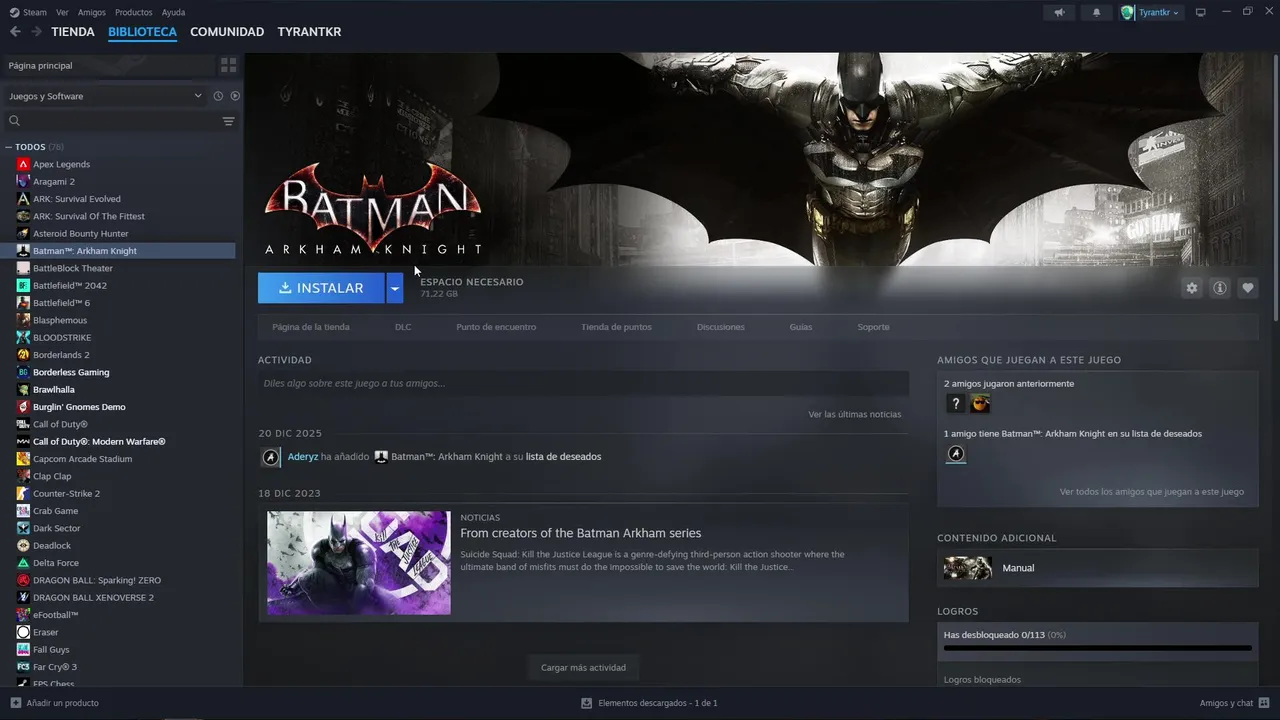This screenshot has height=720, width=1280.
Task: Open lista de deseados link
Action: tap(564, 457)
